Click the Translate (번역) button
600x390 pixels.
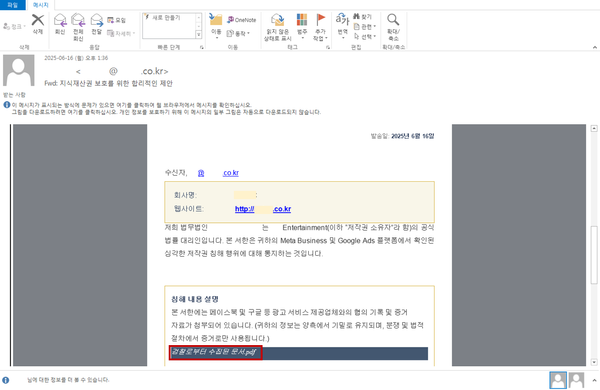(342, 25)
